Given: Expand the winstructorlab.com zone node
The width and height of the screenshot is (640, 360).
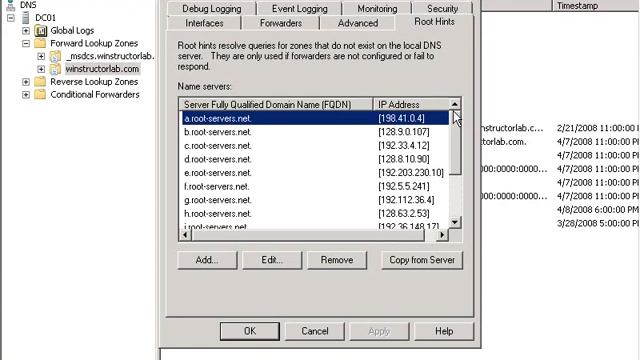Looking at the screenshot, I should [41, 69].
